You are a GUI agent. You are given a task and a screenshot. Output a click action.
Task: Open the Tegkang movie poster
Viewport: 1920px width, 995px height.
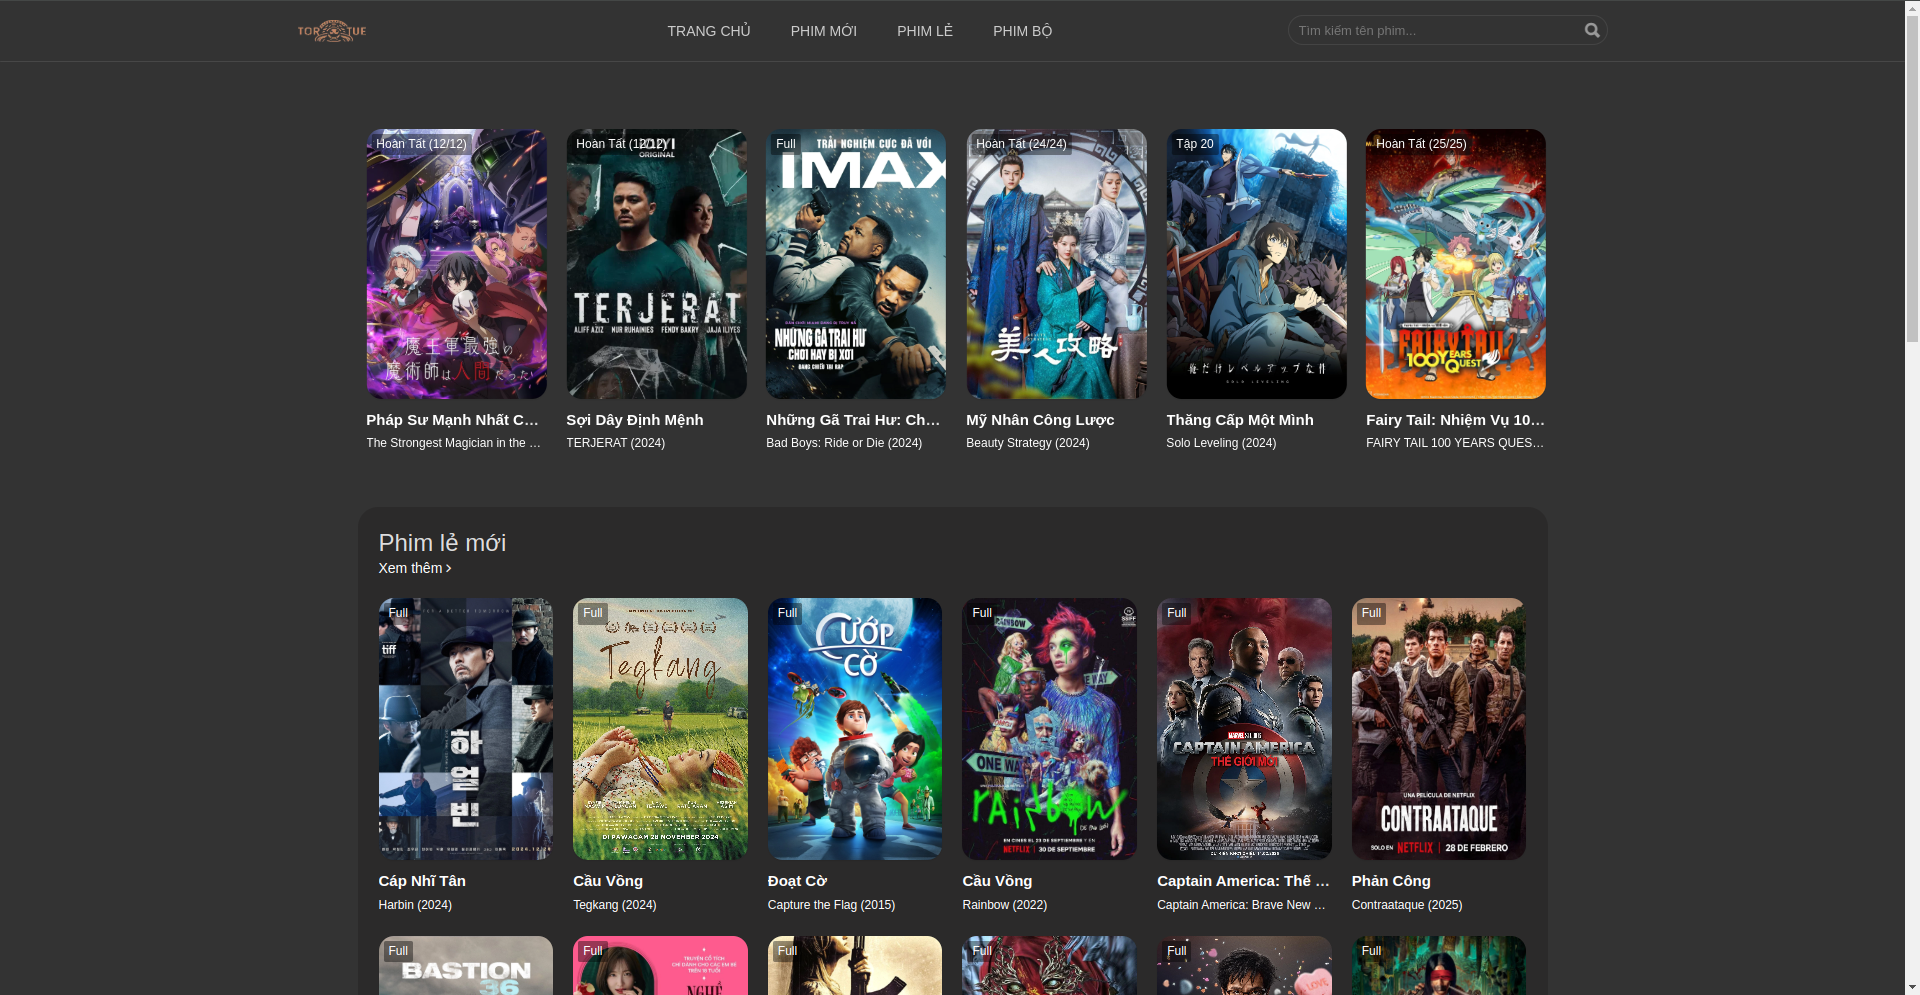point(660,729)
